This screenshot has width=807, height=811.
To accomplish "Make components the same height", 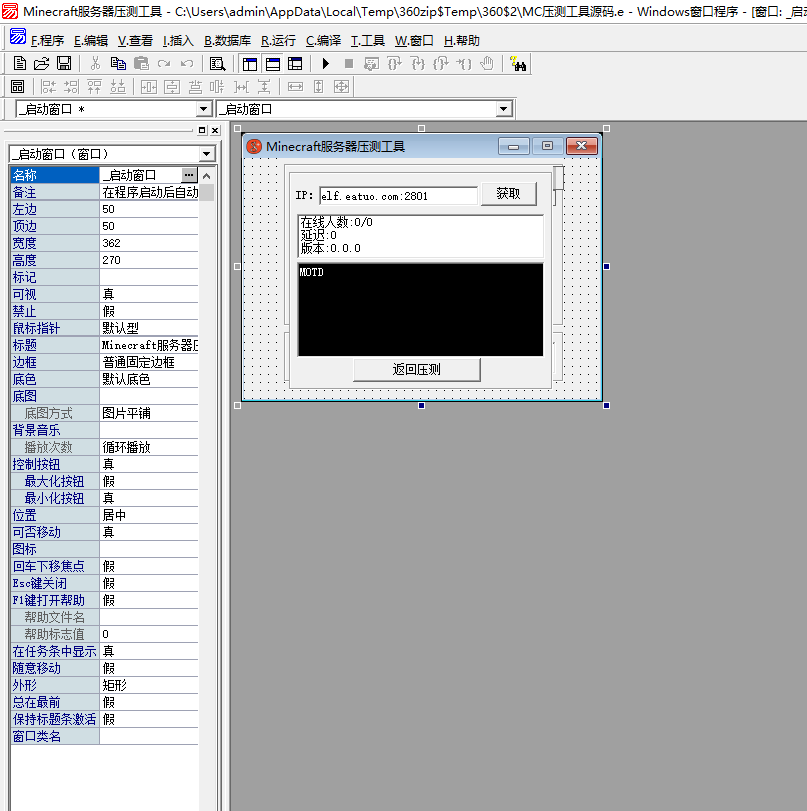I will point(319,86).
